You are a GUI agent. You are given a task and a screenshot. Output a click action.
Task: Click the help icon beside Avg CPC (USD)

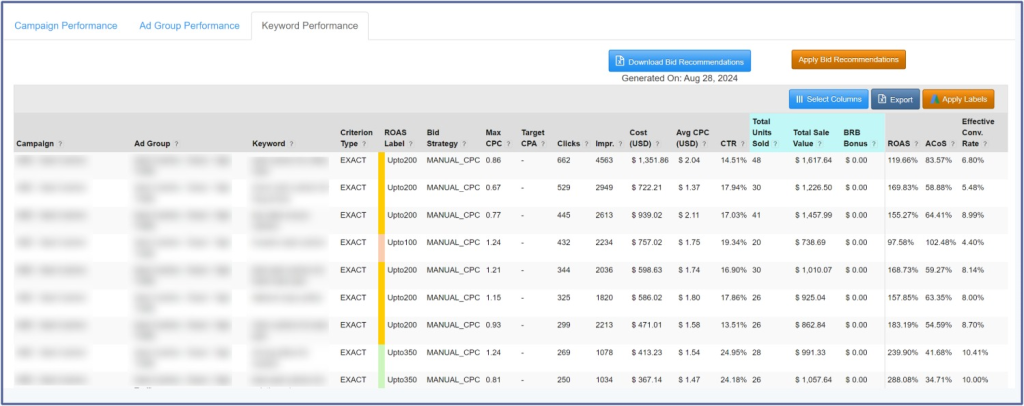[706, 144]
